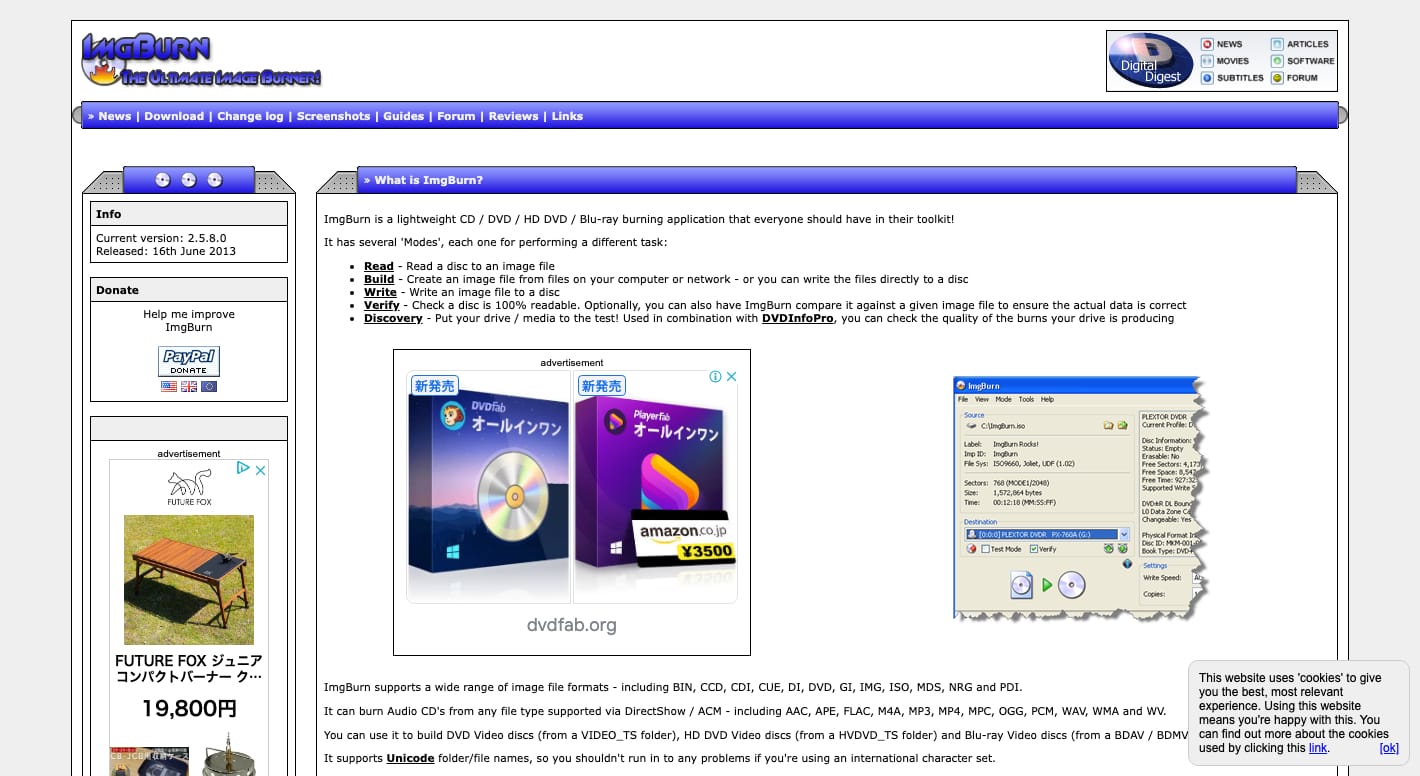Click the PayPal Donate button
This screenshot has height=776, width=1420.
(x=189, y=361)
